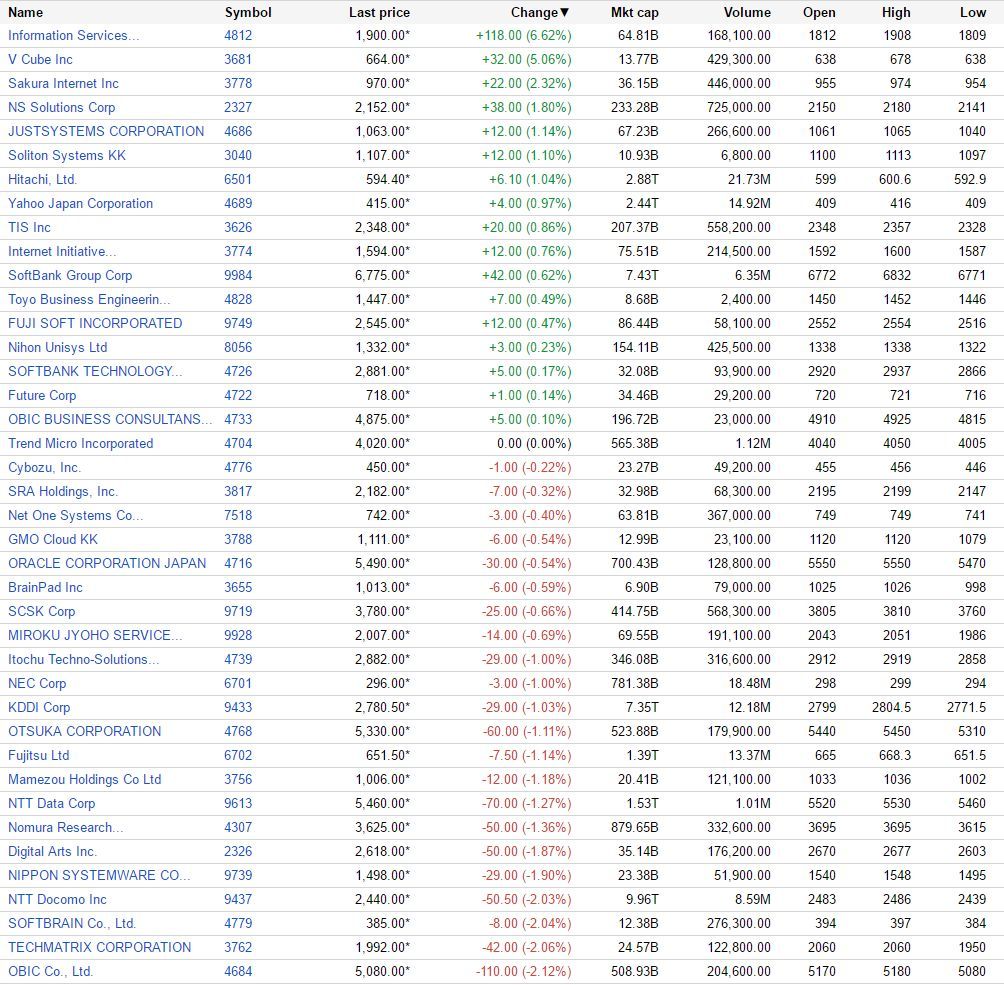The height and width of the screenshot is (985, 1004).
Task: Click ticker symbol 9433 for KDDI
Action: (x=238, y=708)
